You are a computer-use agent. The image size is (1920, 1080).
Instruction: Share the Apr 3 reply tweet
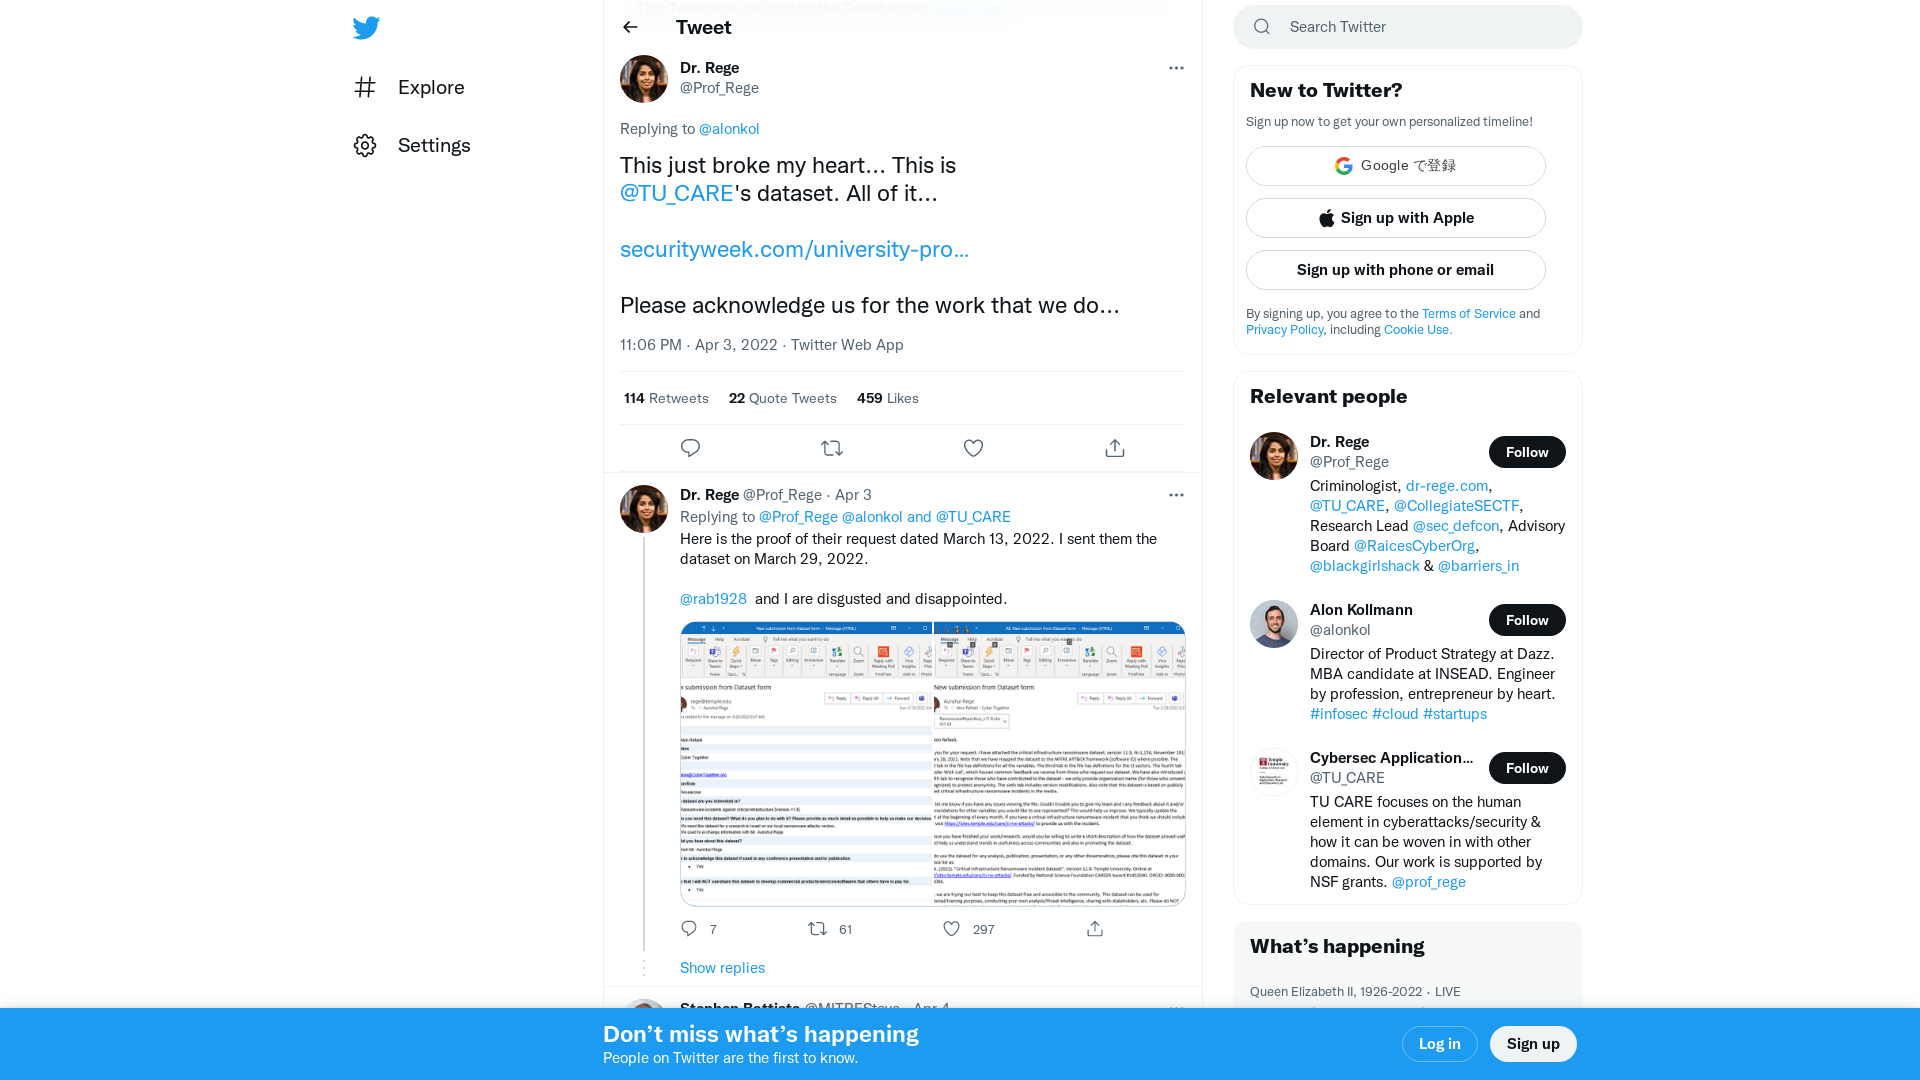pos(1095,929)
